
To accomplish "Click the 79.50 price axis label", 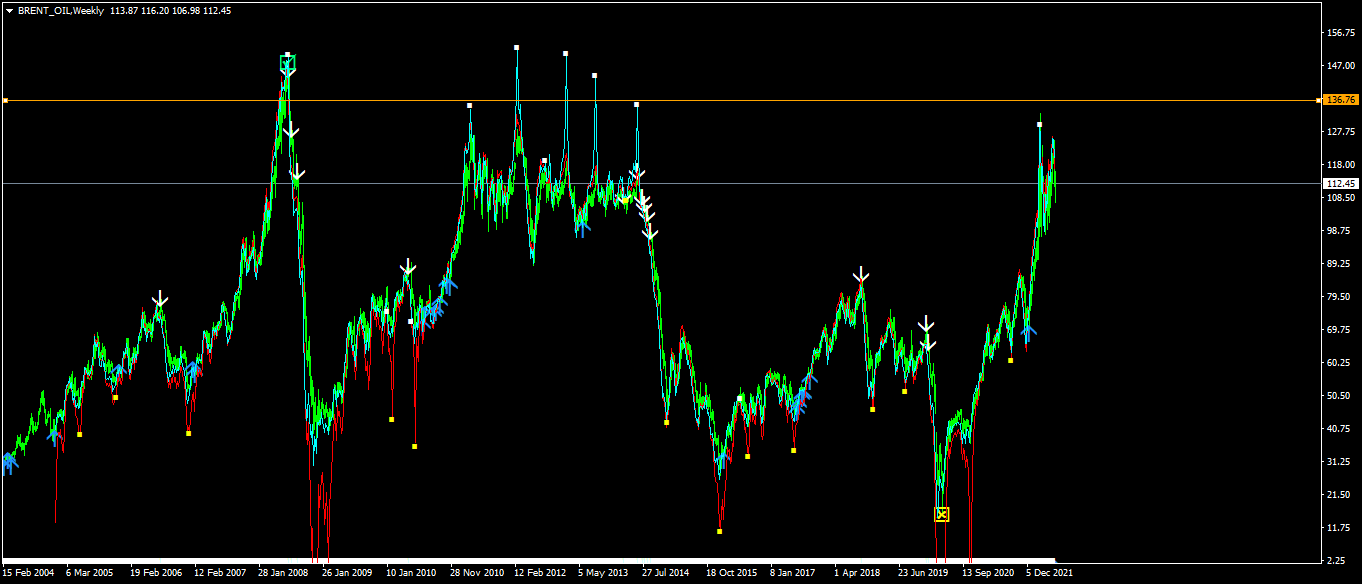I will [1340, 297].
